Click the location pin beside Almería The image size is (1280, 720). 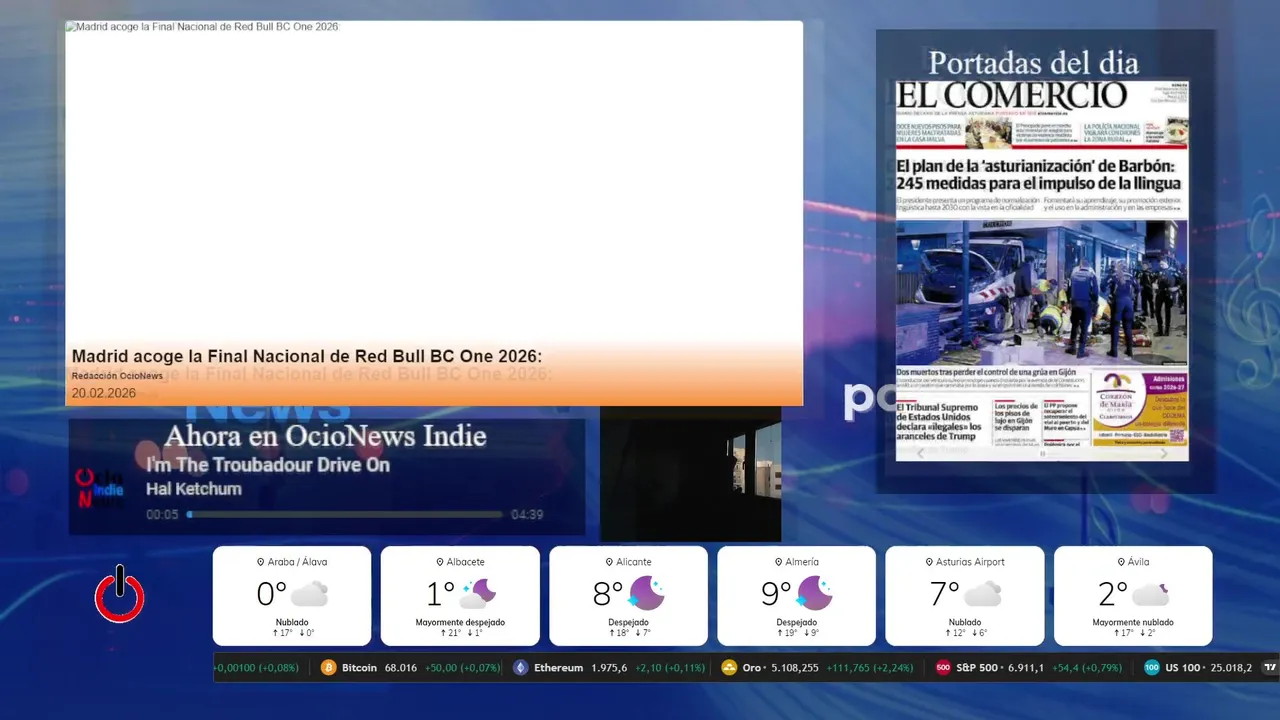tap(779, 562)
